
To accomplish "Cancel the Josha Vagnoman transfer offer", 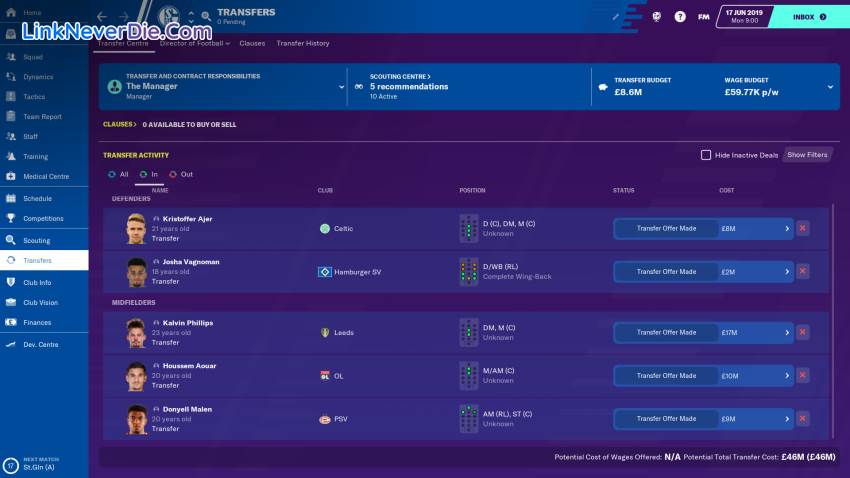I will coord(803,272).
